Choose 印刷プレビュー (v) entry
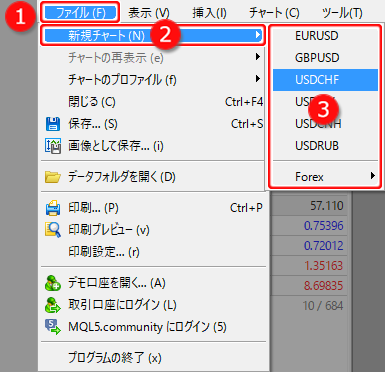Viewport: 385px width, 372px height. point(153,230)
